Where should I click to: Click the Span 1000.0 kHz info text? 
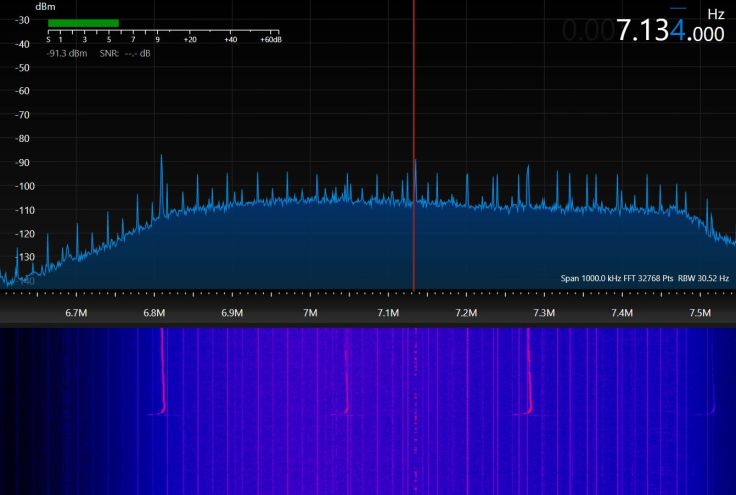tap(598, 278)
